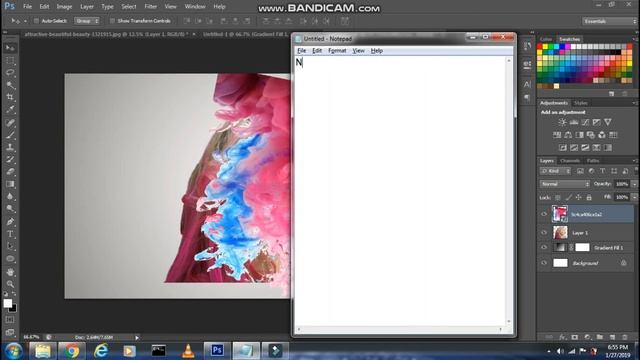Add a layer mask using the panel icon

tap(575, 337)
